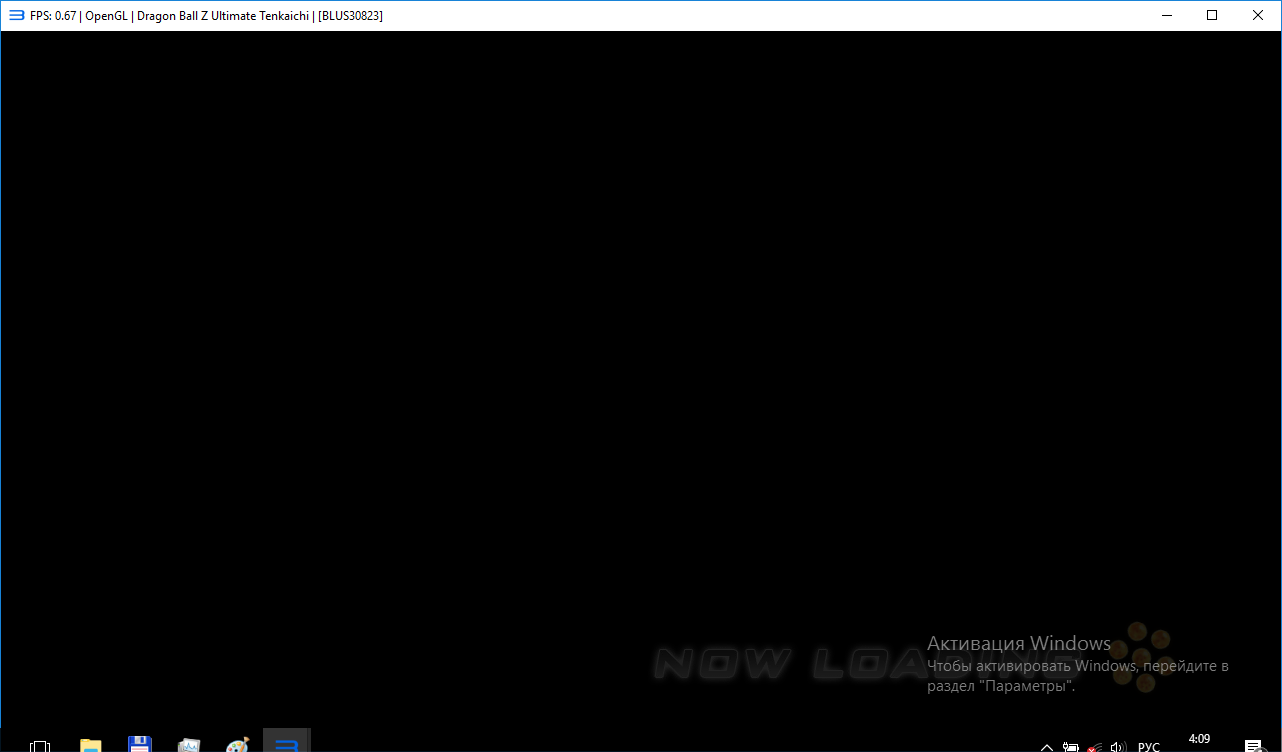Open the clock showing 4:09

(1199, 740)
